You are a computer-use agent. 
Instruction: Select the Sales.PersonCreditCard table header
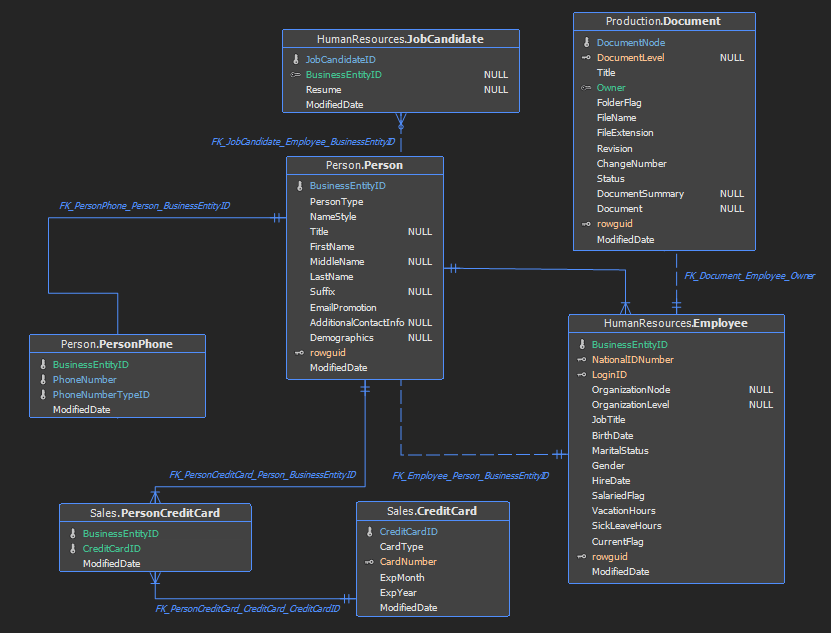click(x=155, y=513)
